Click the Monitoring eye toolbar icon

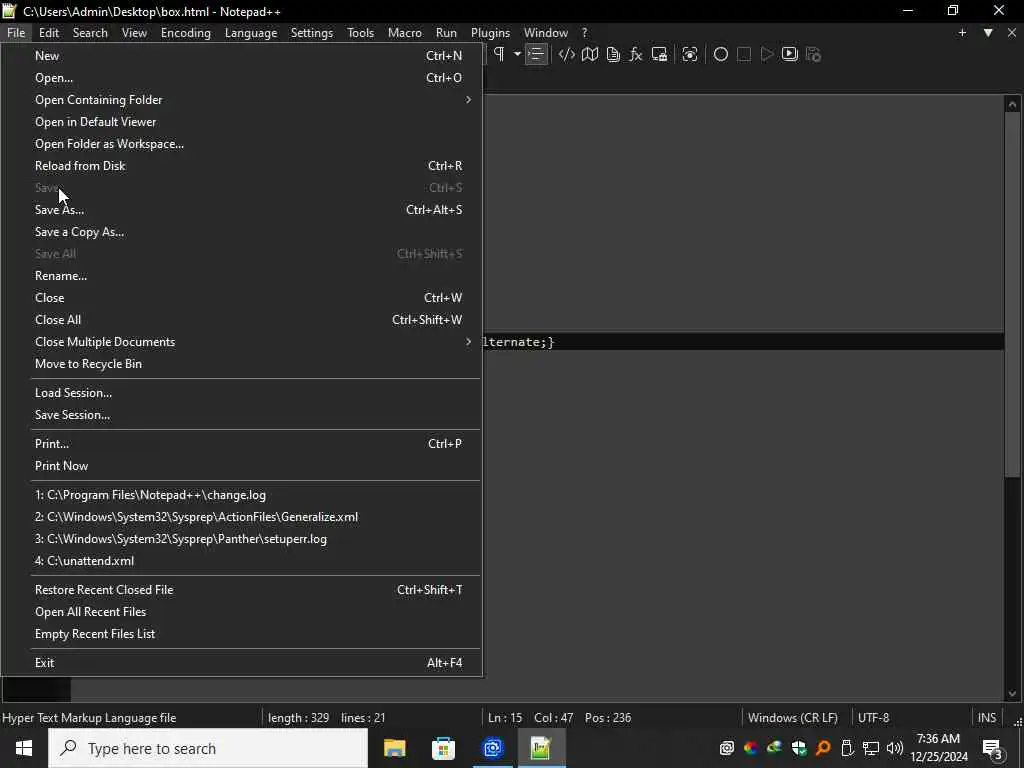(x=690, y=54)
